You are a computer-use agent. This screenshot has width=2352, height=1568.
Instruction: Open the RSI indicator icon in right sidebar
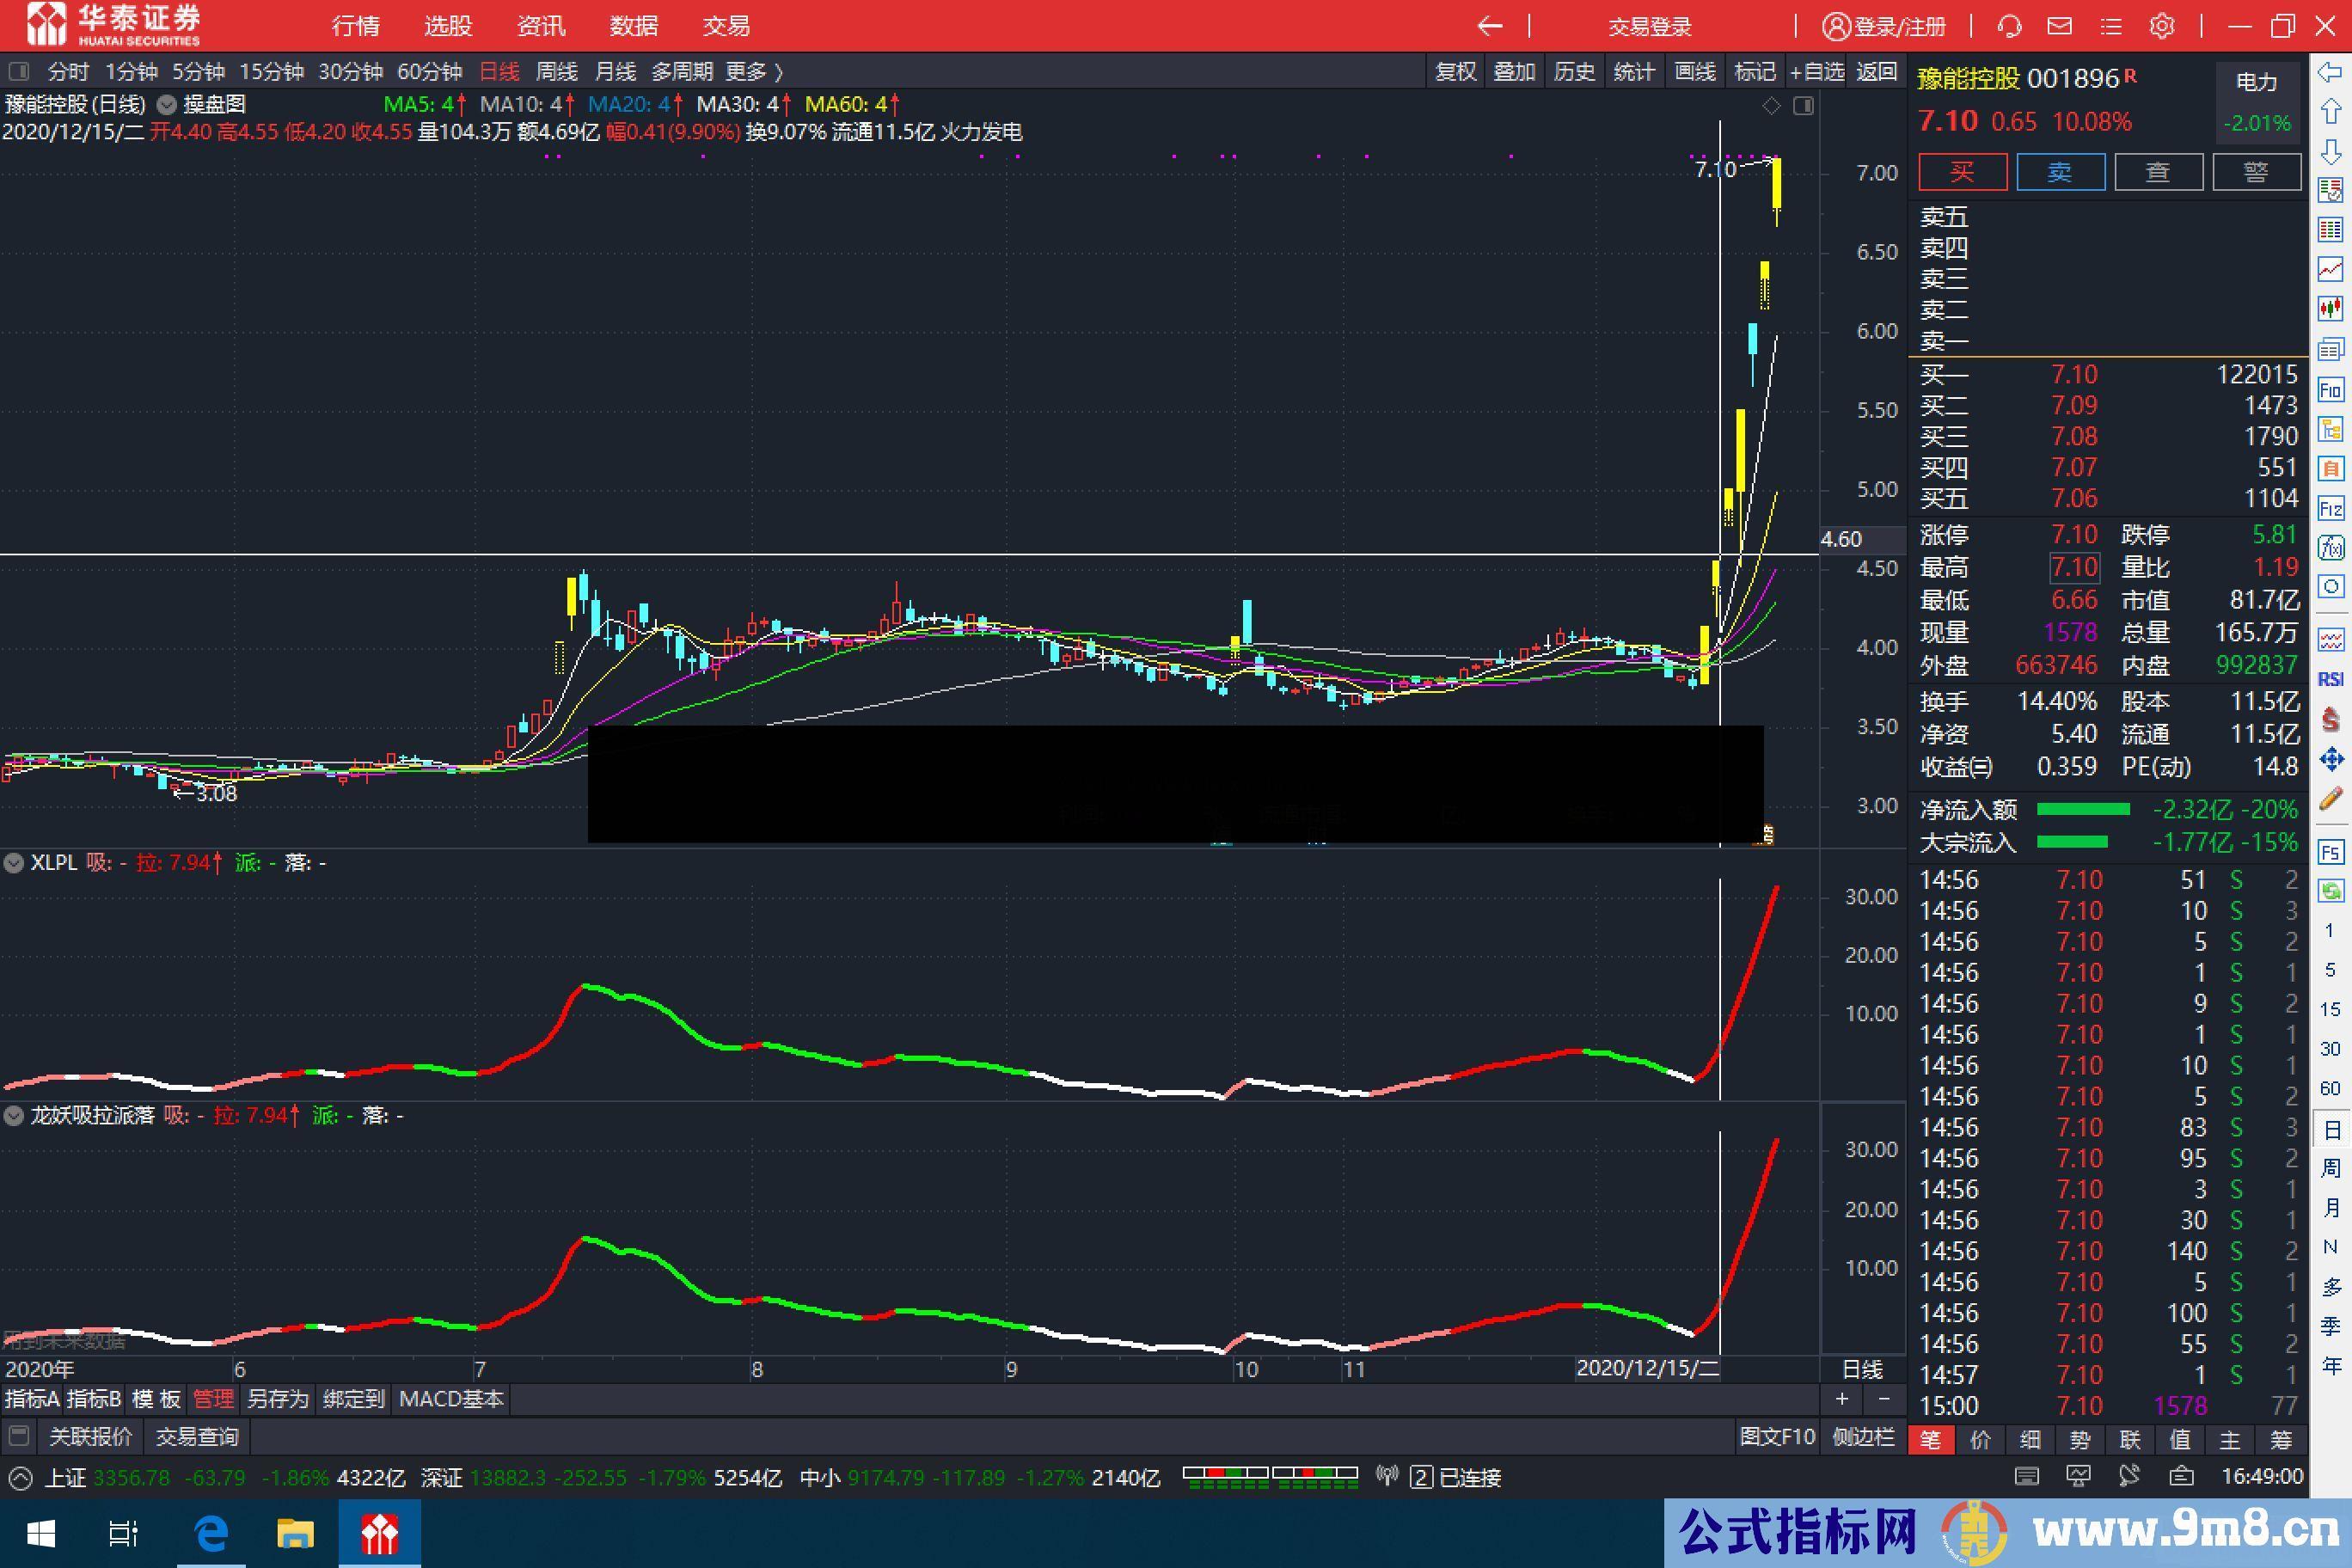tap(2332, 677)
